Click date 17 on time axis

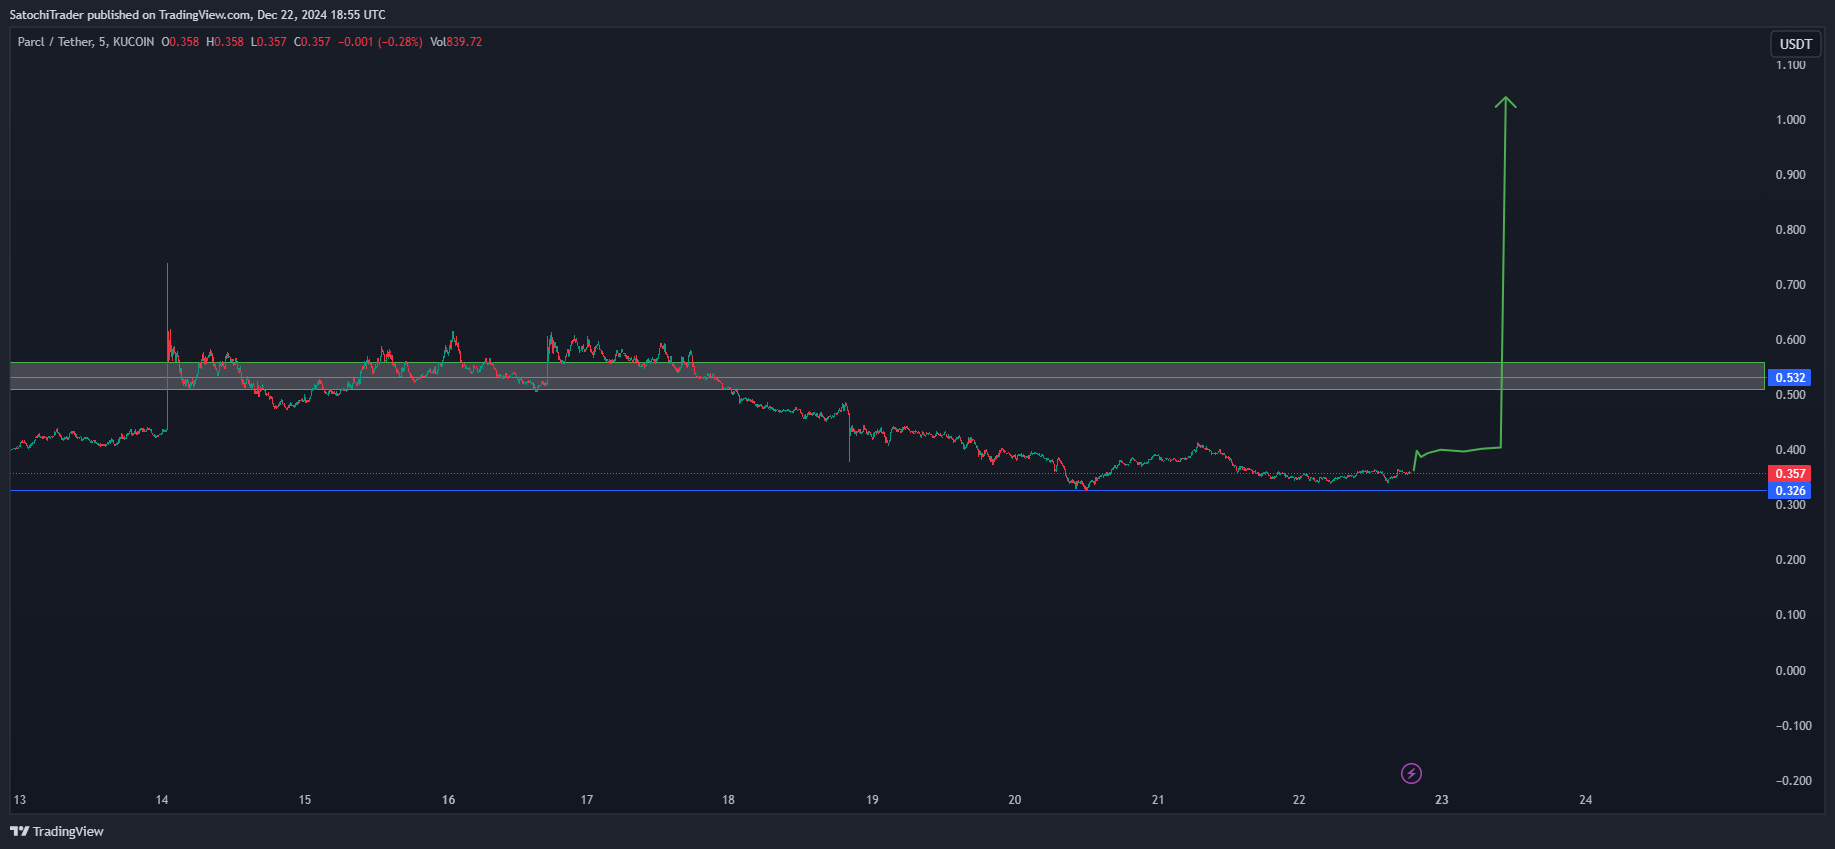tap(587, 800)
